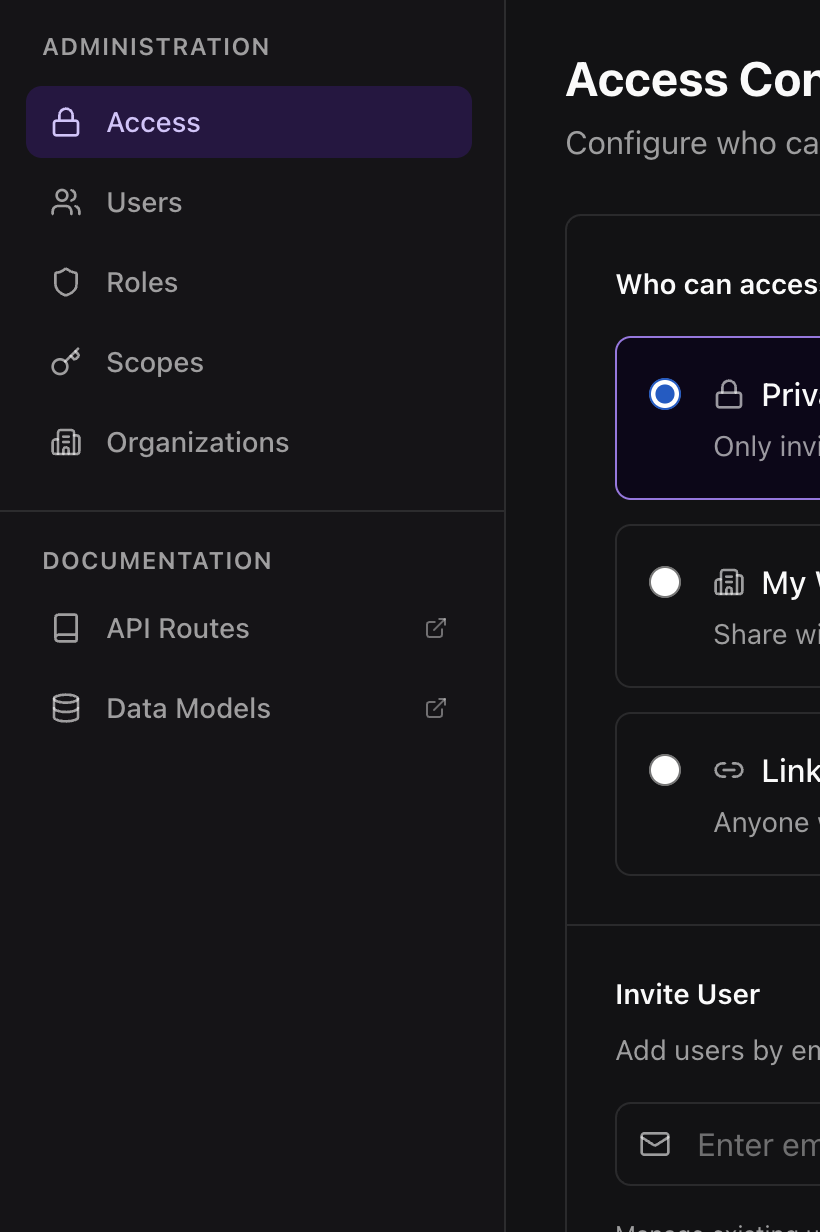Click the Organizations building icon
Viewport: 820px width, 1232px height.
click(66, 442)
